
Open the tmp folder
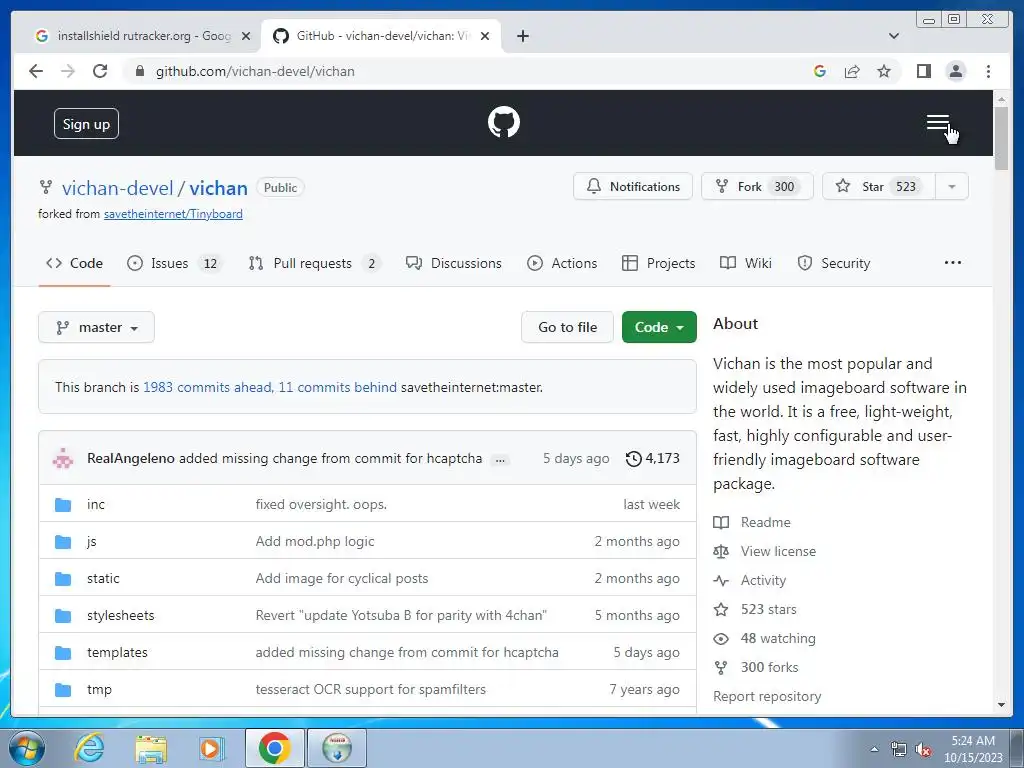click(x=99, y=690)
